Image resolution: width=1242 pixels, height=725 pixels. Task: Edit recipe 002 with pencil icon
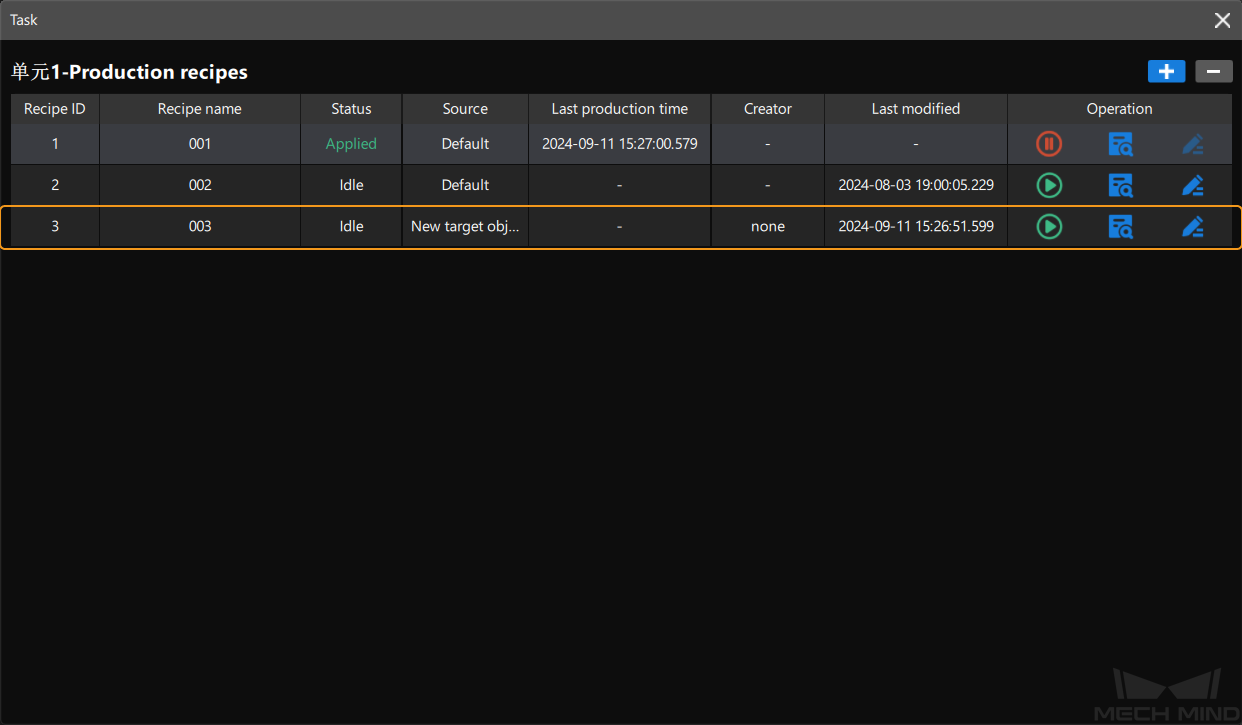coord(1192,185)
